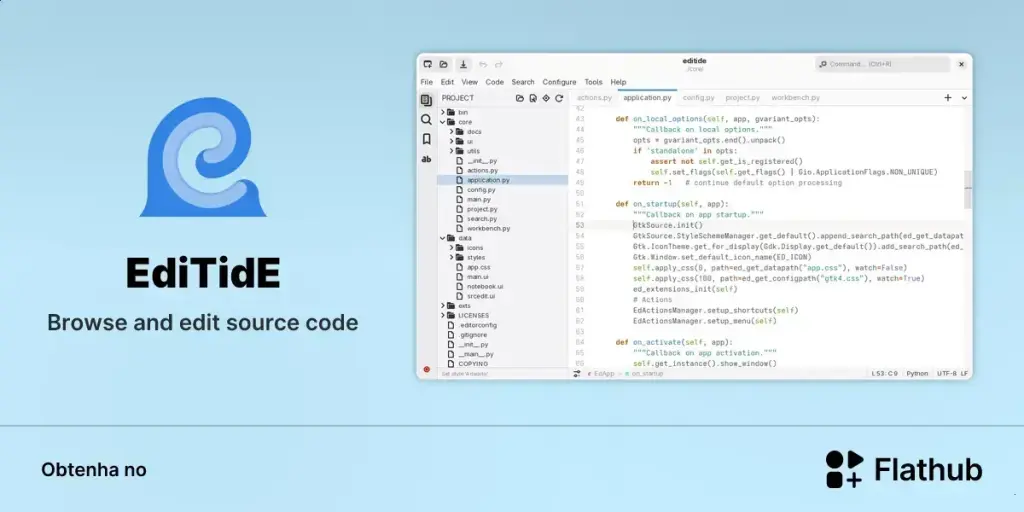Click the EdiTidE wave app logo
Screen dimensions: 1024x512
202,157
